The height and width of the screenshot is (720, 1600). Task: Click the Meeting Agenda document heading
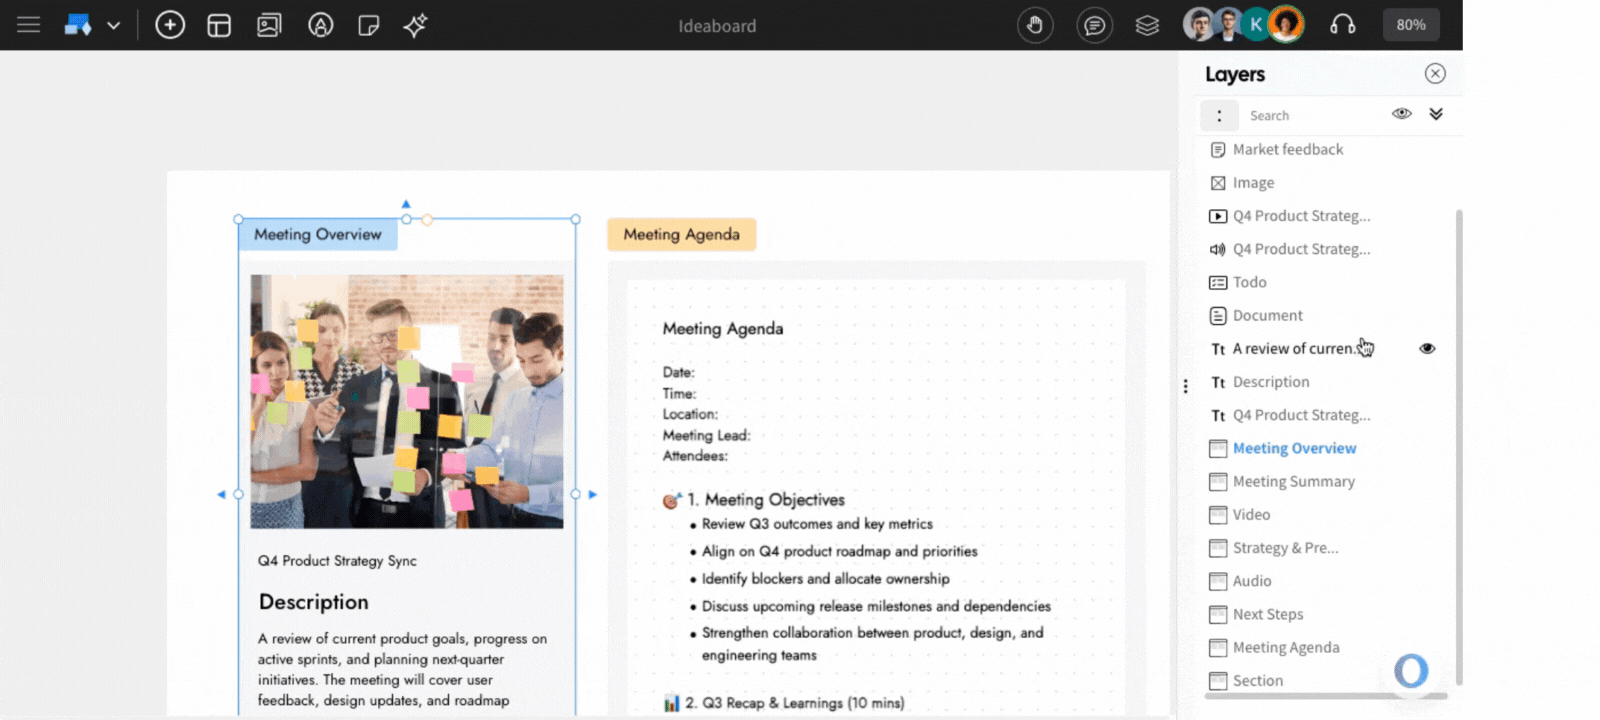pyautogui.click(x=723, y=329)
